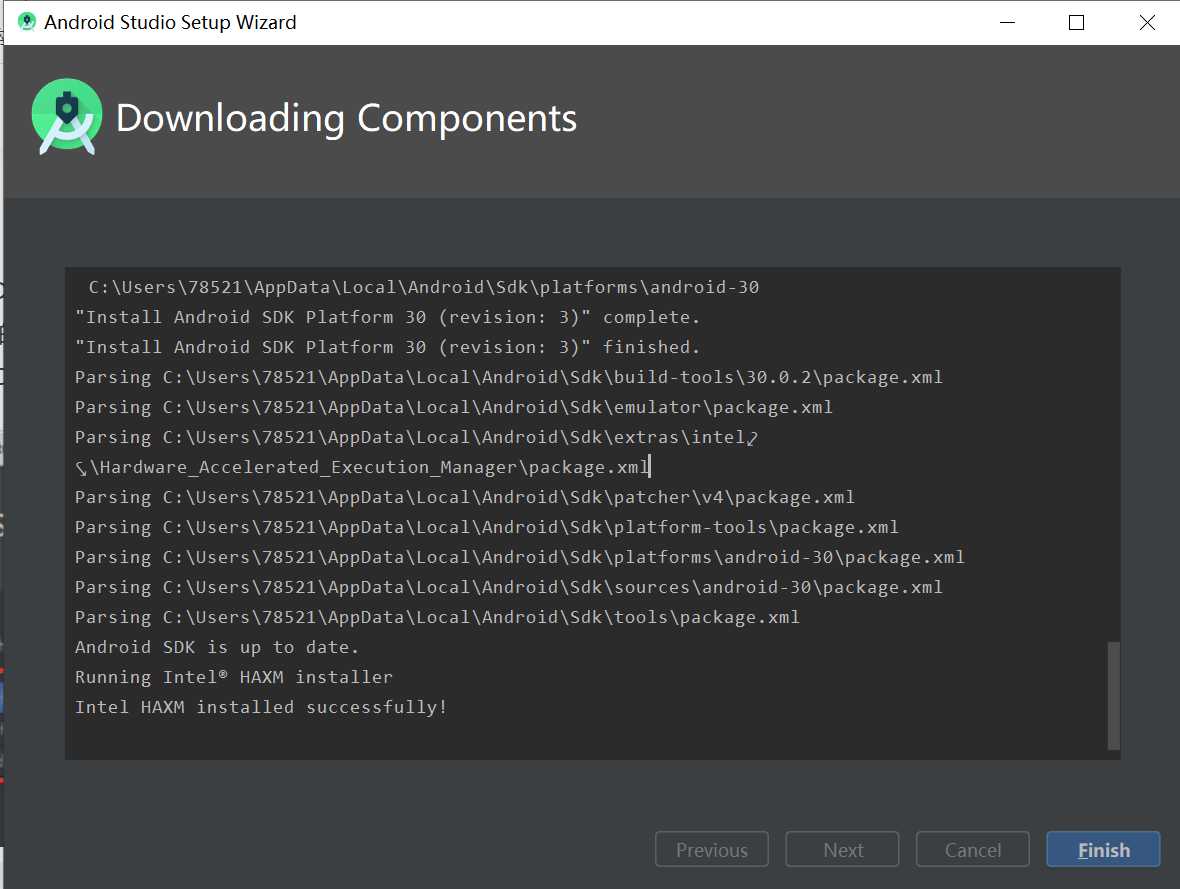This screenshot has height=889, width=1180.
Task: Maximize the Setup Wizard window
Action: (1076, 23)
